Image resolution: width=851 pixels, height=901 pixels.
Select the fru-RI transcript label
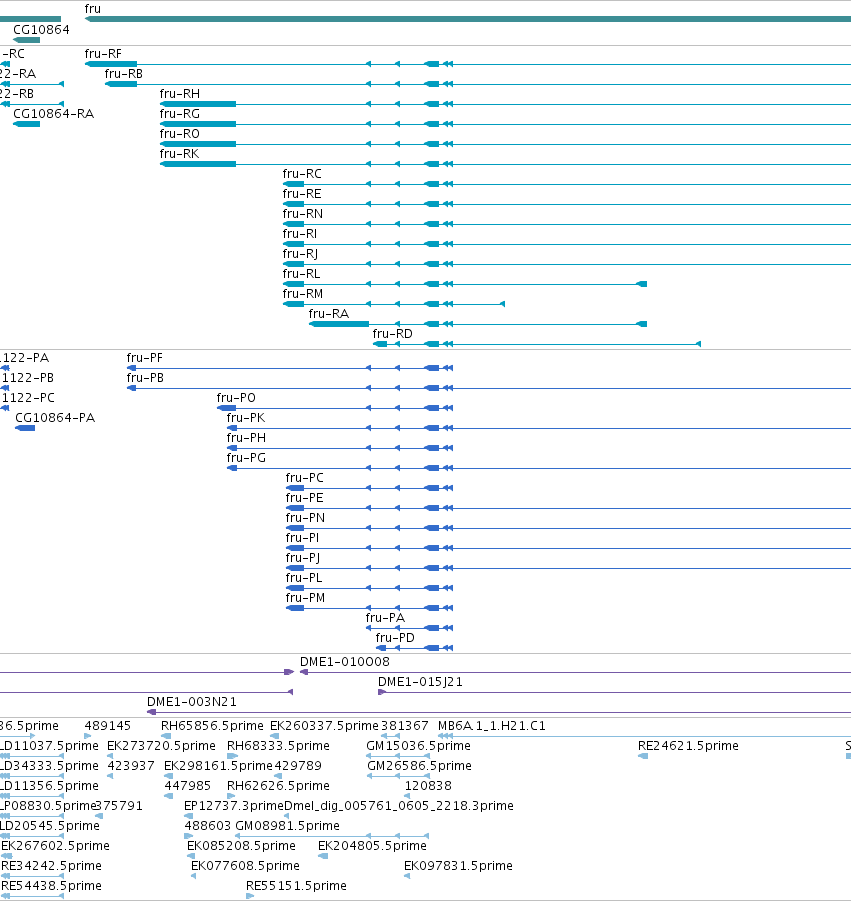point(299,234)
